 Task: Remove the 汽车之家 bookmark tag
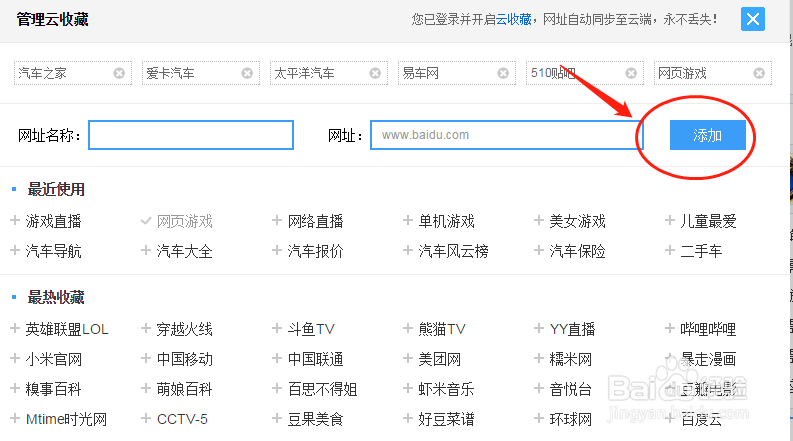pos(119,73)
